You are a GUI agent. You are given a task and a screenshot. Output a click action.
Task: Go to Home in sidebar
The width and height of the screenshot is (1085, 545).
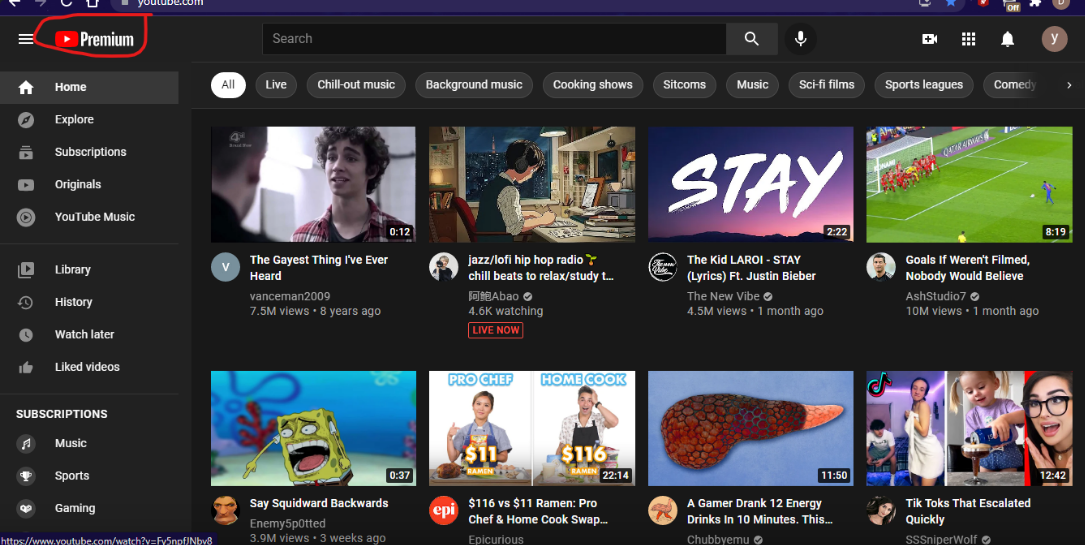[x=89, y=87]
